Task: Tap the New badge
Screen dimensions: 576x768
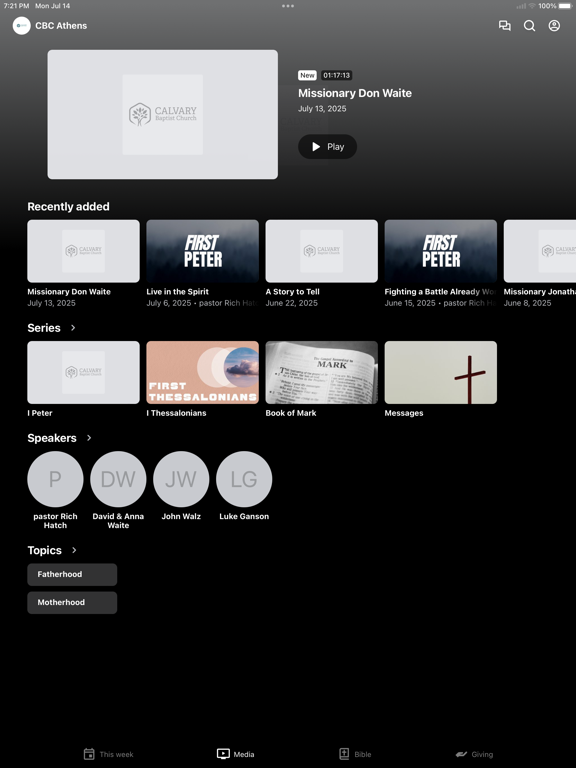Action: tap(307, 75)
